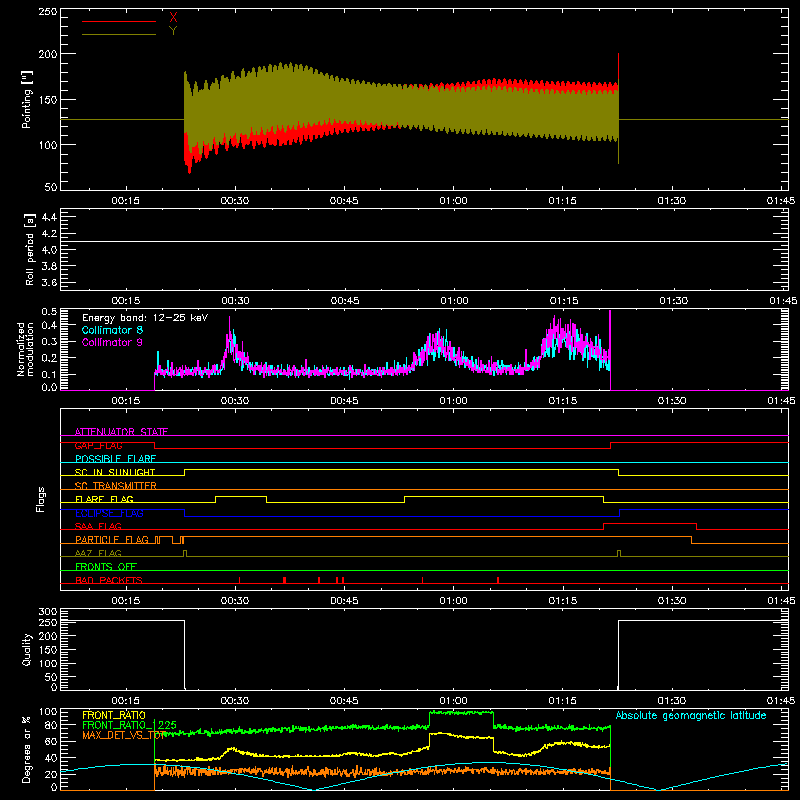Click the Pointing axis label
This screenshot has width=800, height=800.
coord(27,99)
